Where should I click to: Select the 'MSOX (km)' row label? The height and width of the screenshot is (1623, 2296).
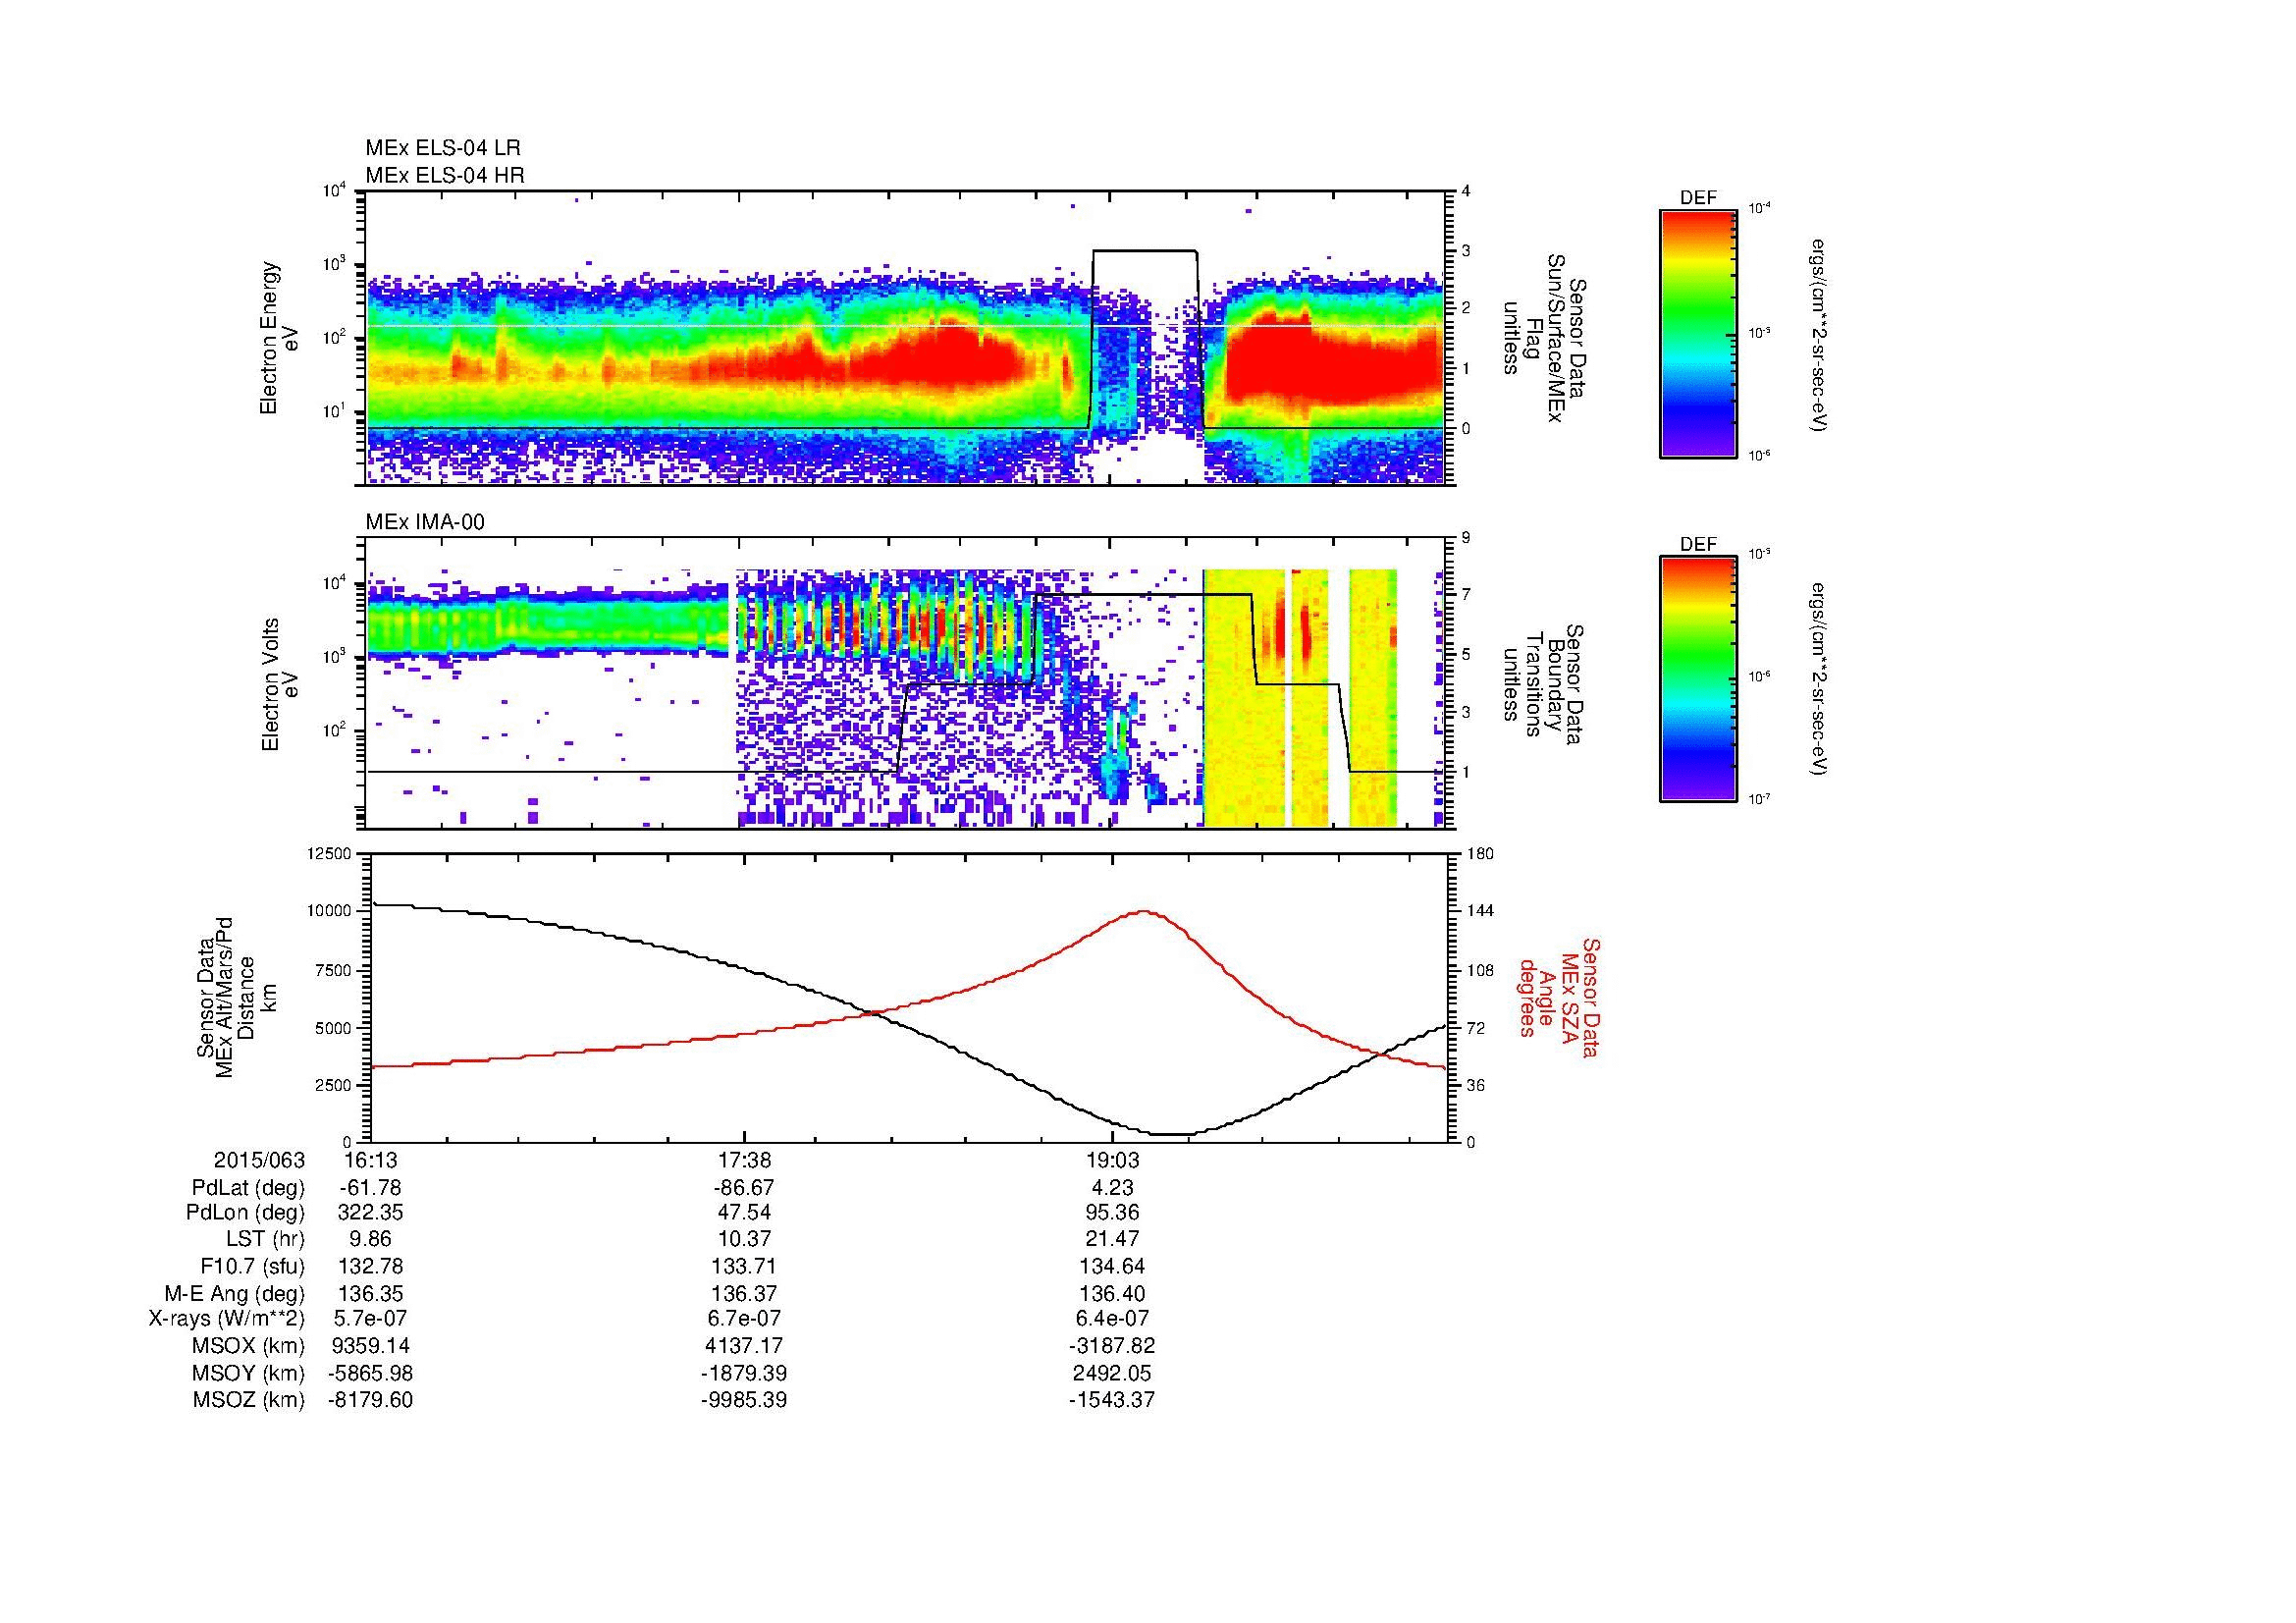tap(250, 1346)
